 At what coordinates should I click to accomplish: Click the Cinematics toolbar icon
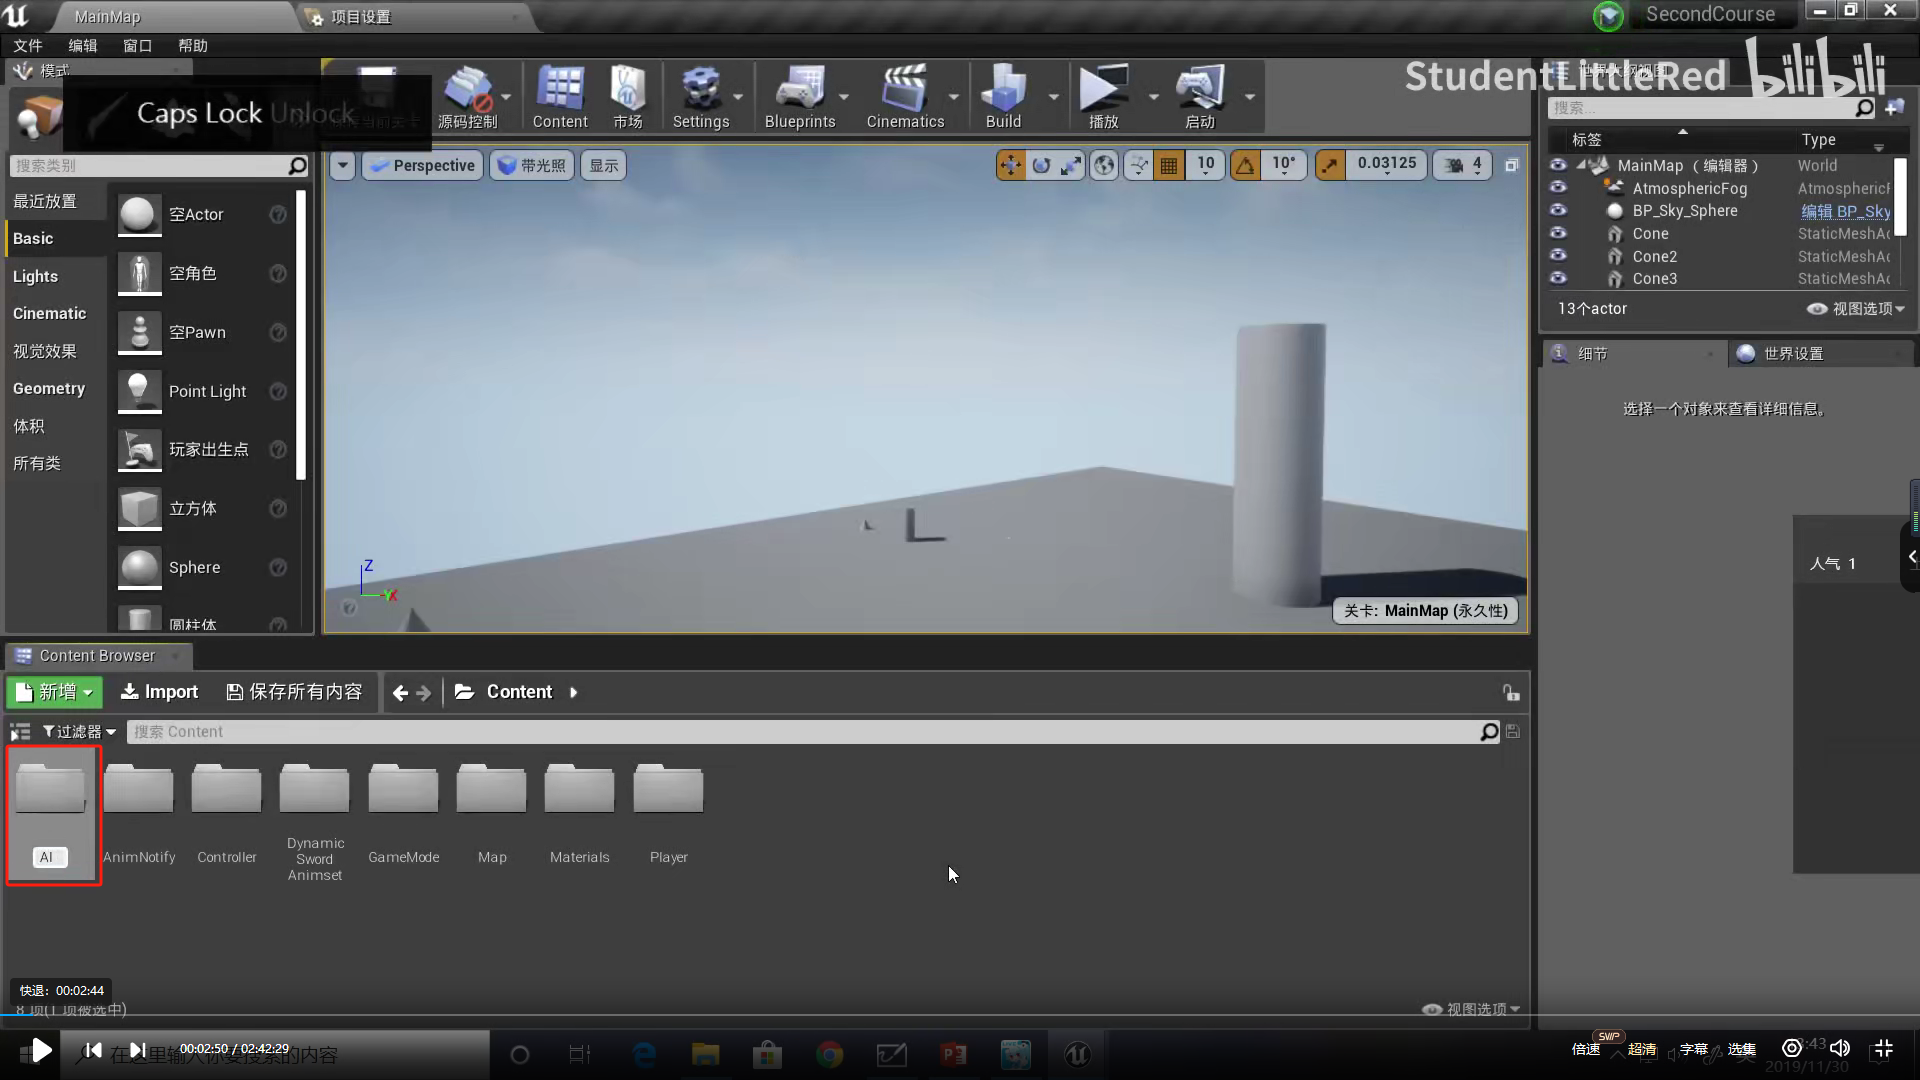click(905, 96)
